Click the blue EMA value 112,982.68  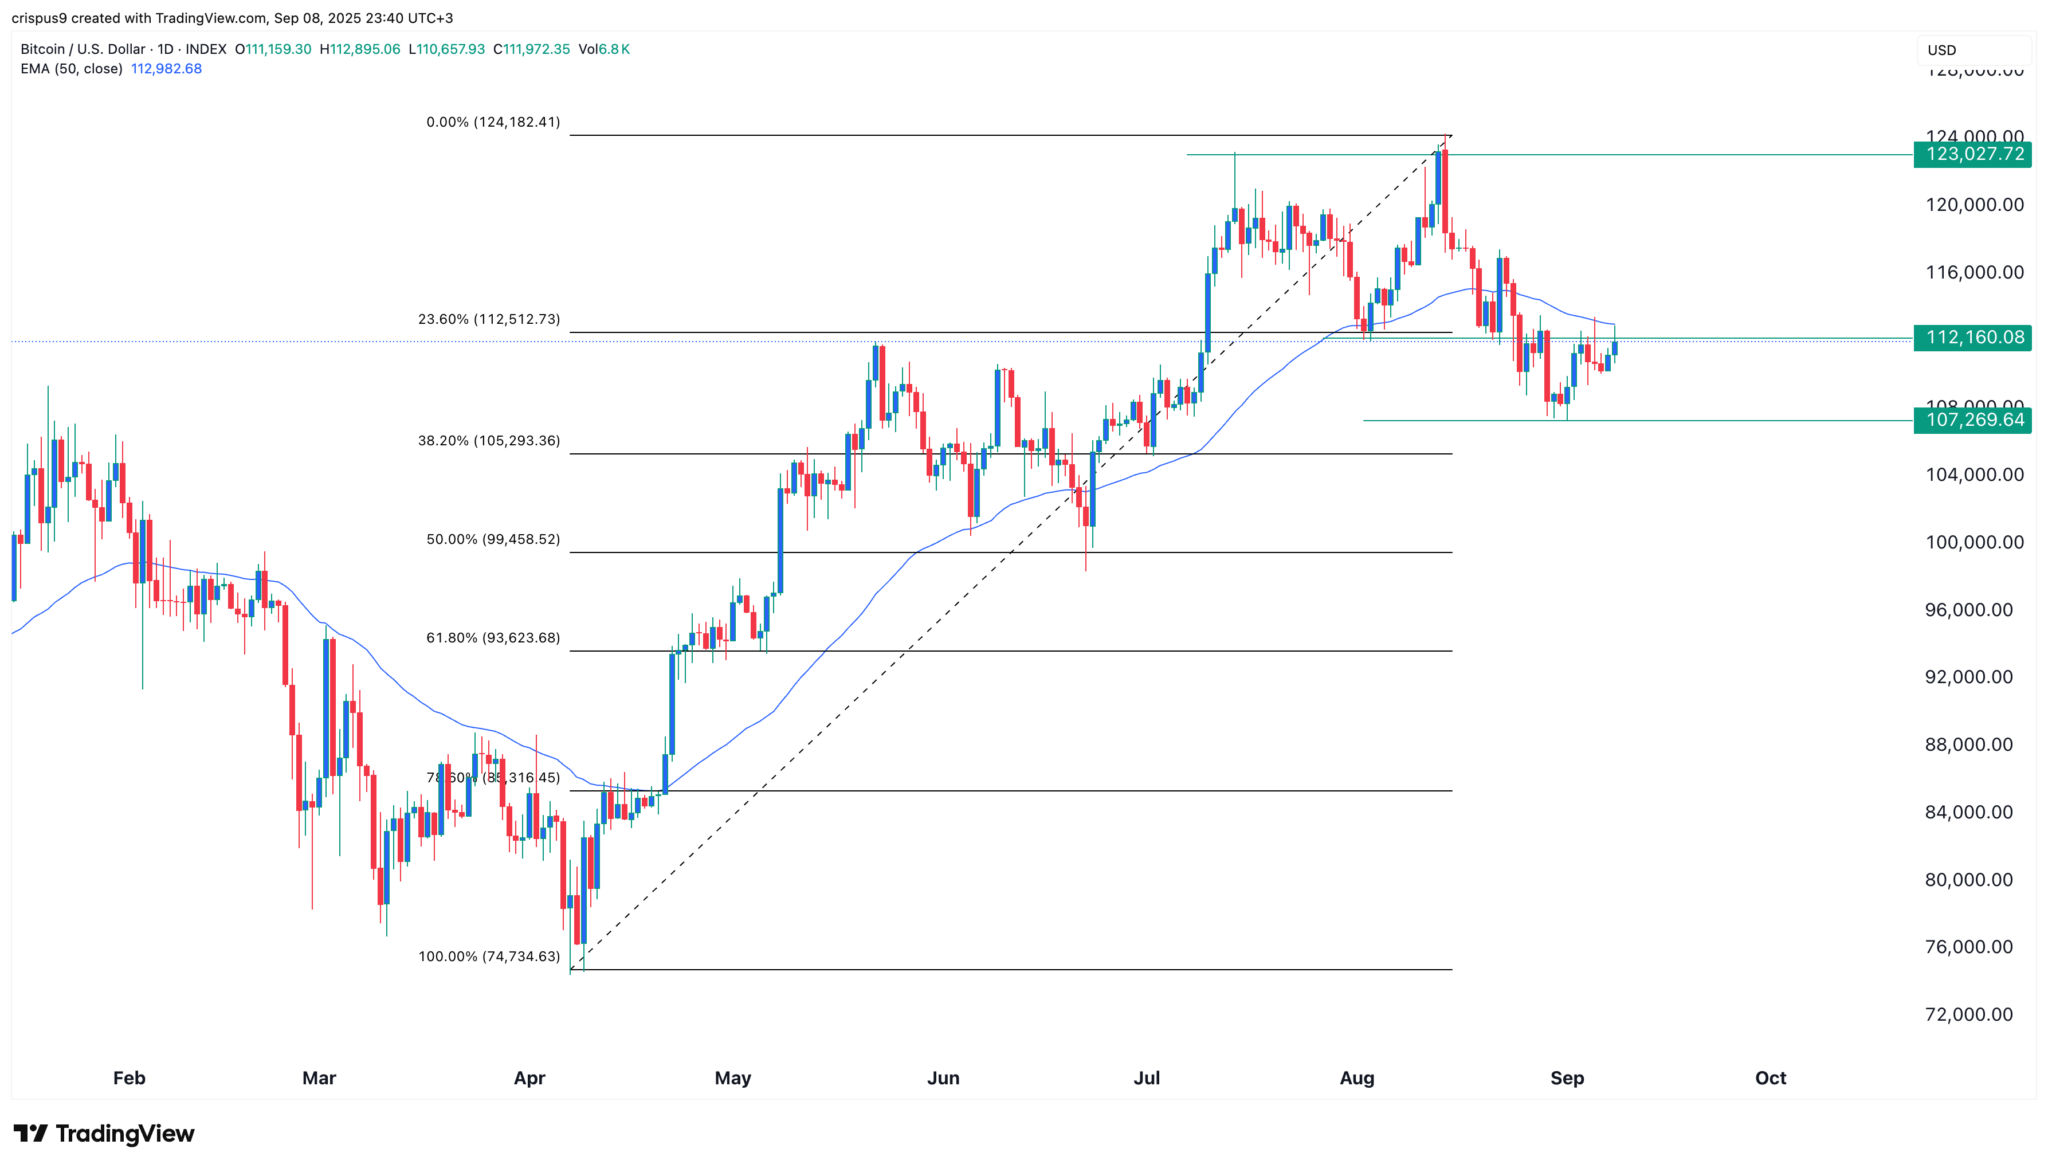[x=166, y=69]
